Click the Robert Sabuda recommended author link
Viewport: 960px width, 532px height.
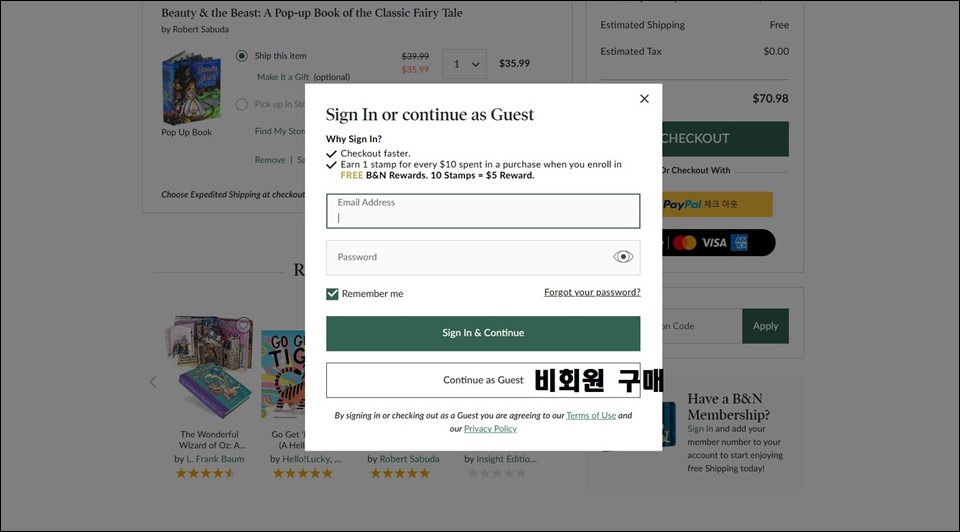tap(409, 459)
